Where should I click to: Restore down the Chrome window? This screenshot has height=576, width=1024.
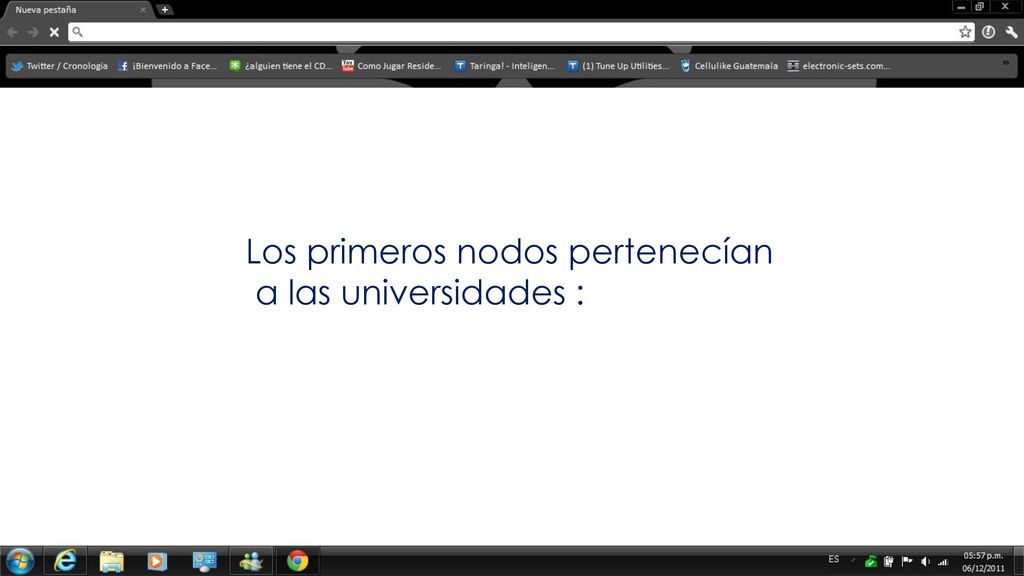(979, 7)
